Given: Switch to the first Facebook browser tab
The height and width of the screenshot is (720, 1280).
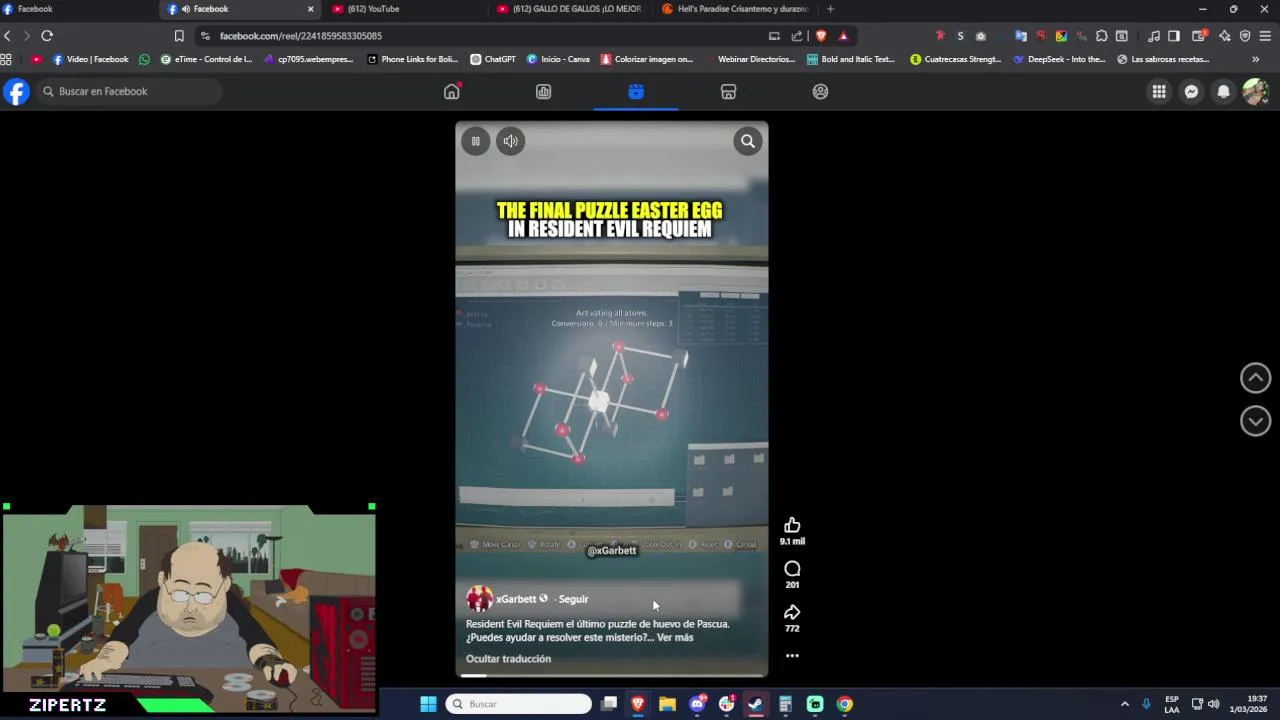Looking at the screenshot, I should 80,9.
